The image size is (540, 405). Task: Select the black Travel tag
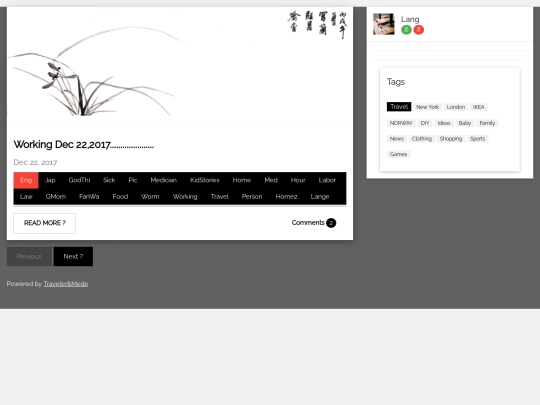coord(399,107)
